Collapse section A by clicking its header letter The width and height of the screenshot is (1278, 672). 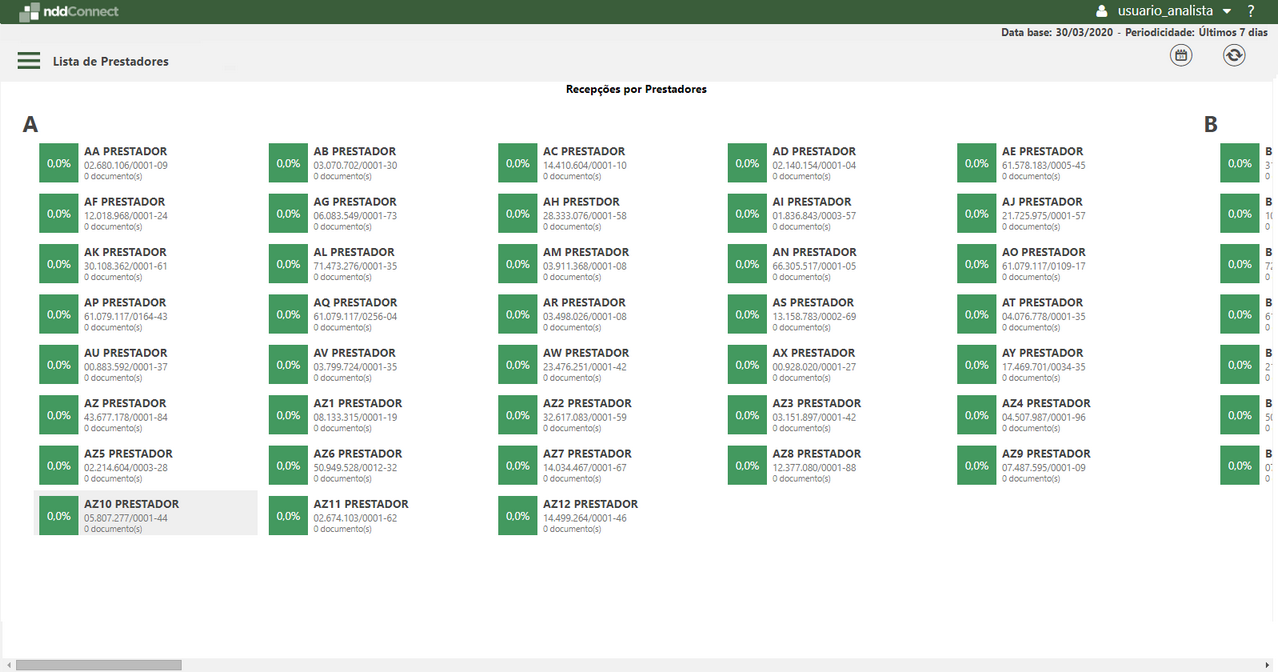30,125
